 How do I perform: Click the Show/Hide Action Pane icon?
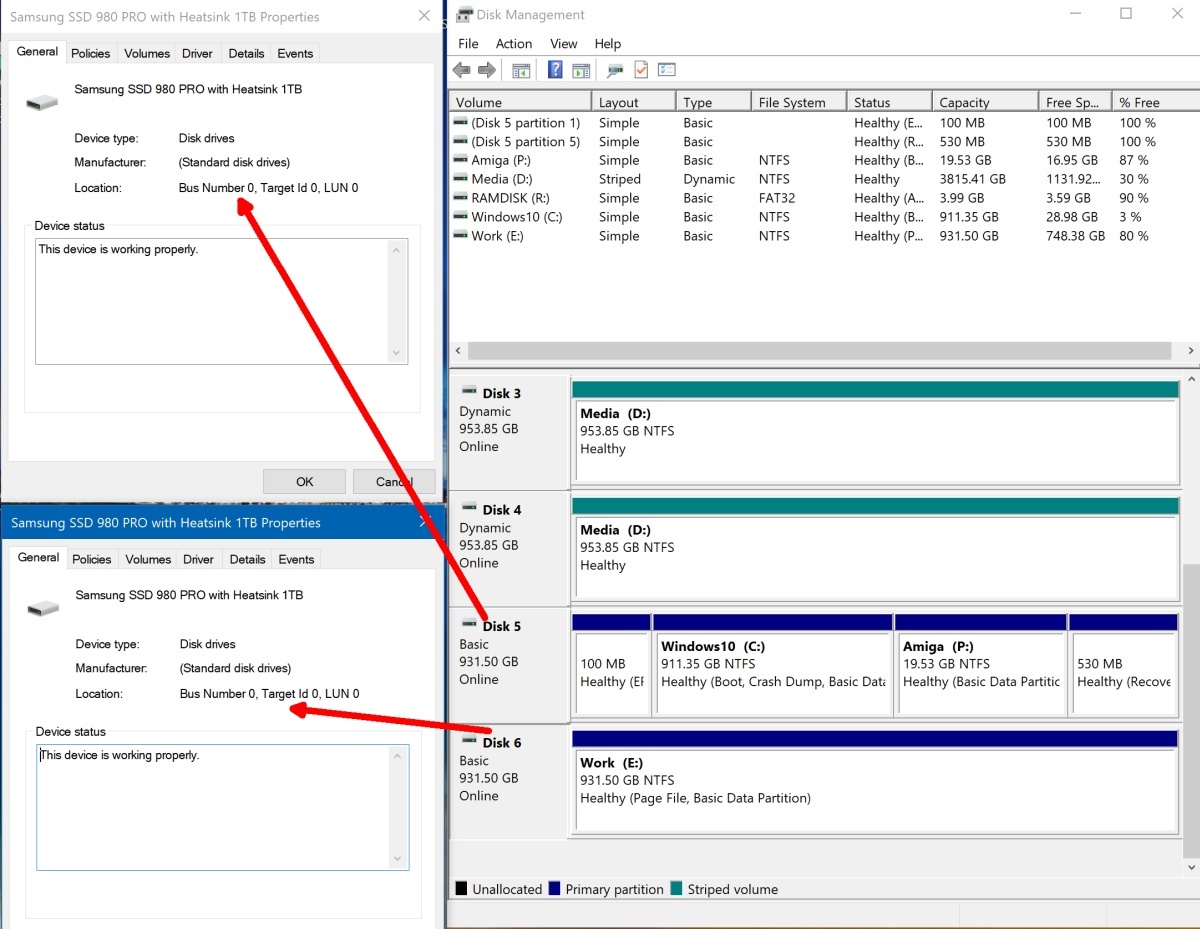tap(581, 70)
